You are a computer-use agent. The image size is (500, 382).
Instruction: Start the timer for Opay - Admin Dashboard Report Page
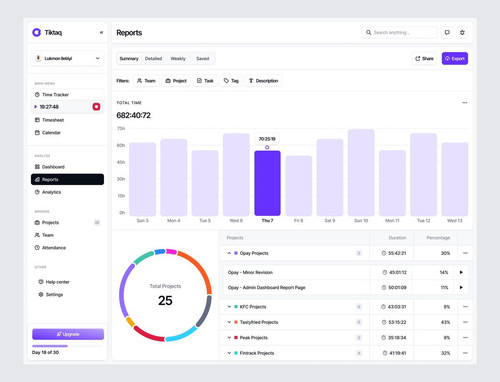pyautogui.click(x=461, y=287)
